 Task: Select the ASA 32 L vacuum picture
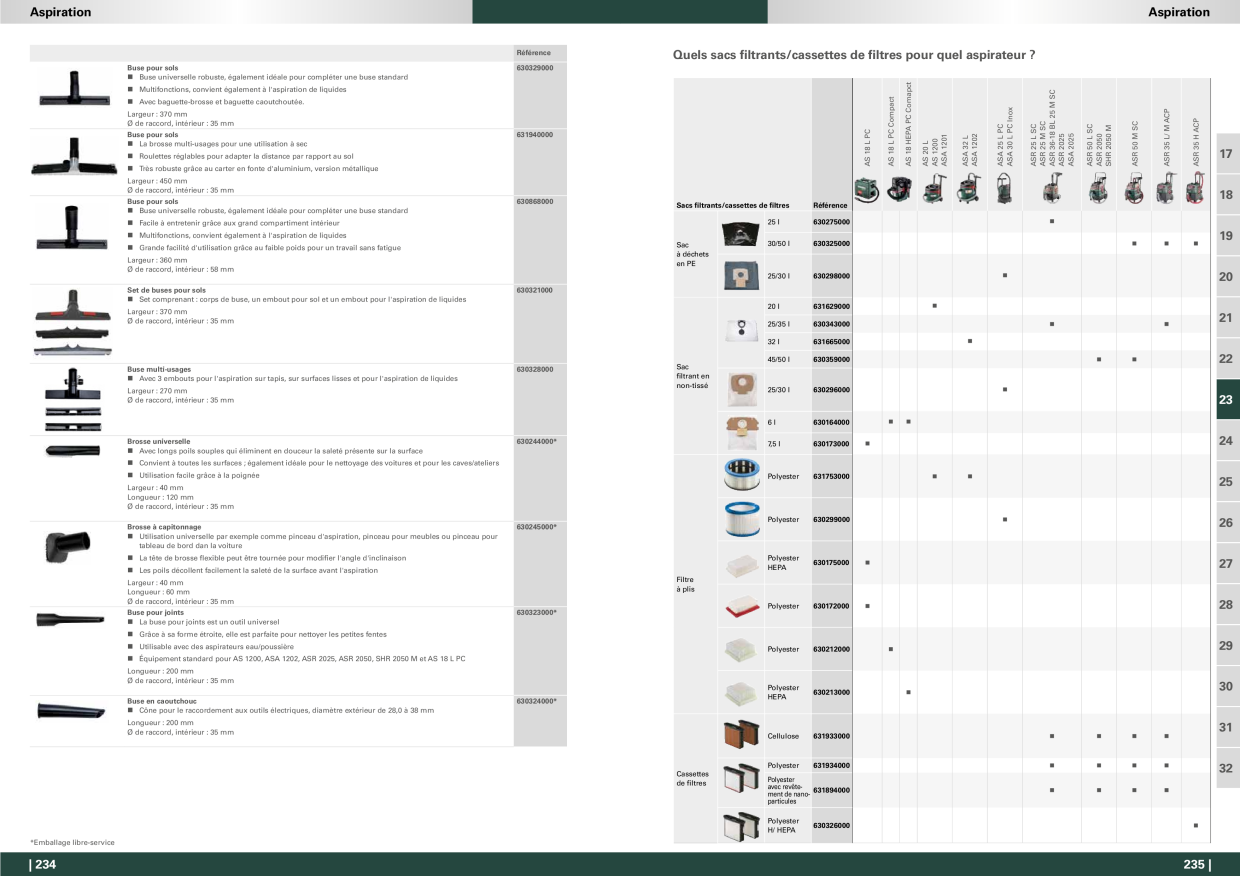969,188
